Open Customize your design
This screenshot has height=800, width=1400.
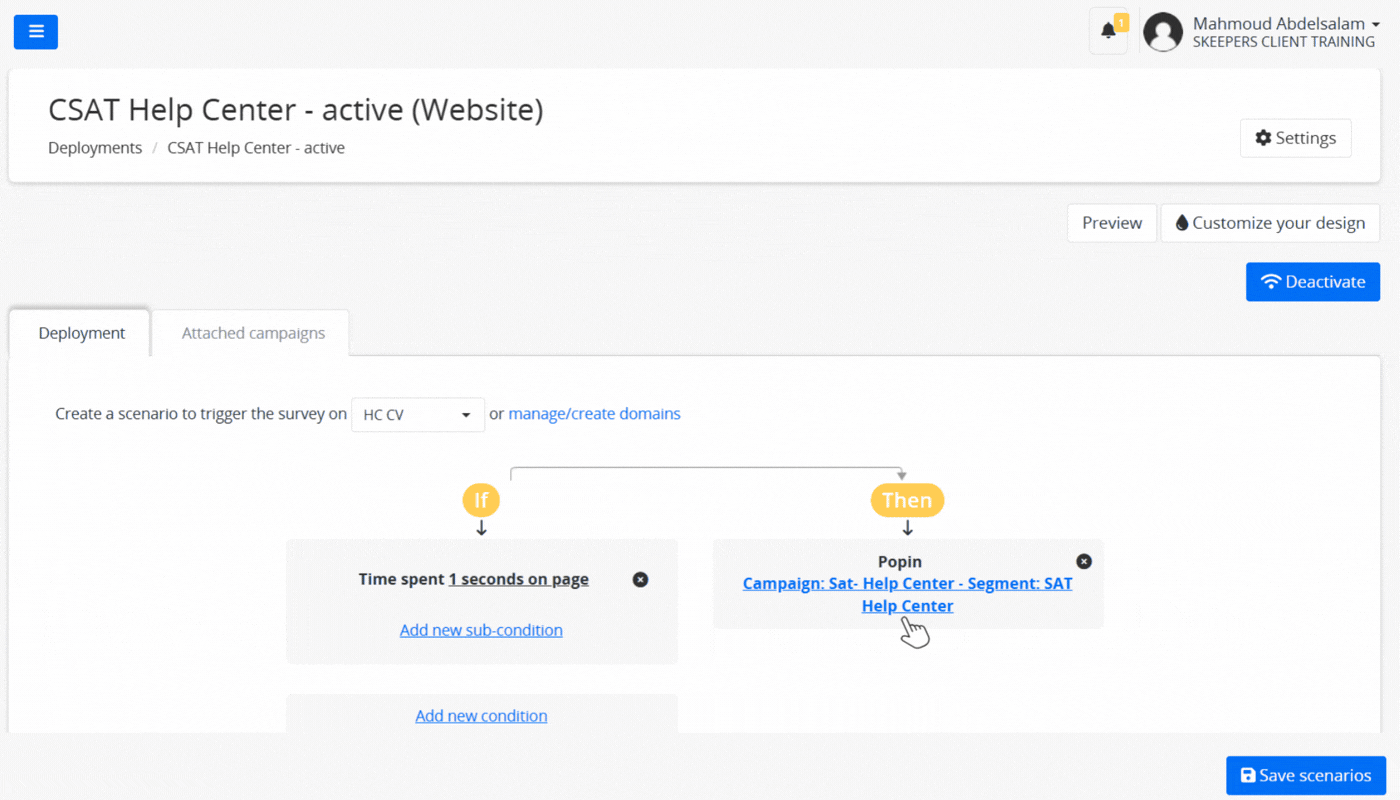click(x=1269, y=223)
